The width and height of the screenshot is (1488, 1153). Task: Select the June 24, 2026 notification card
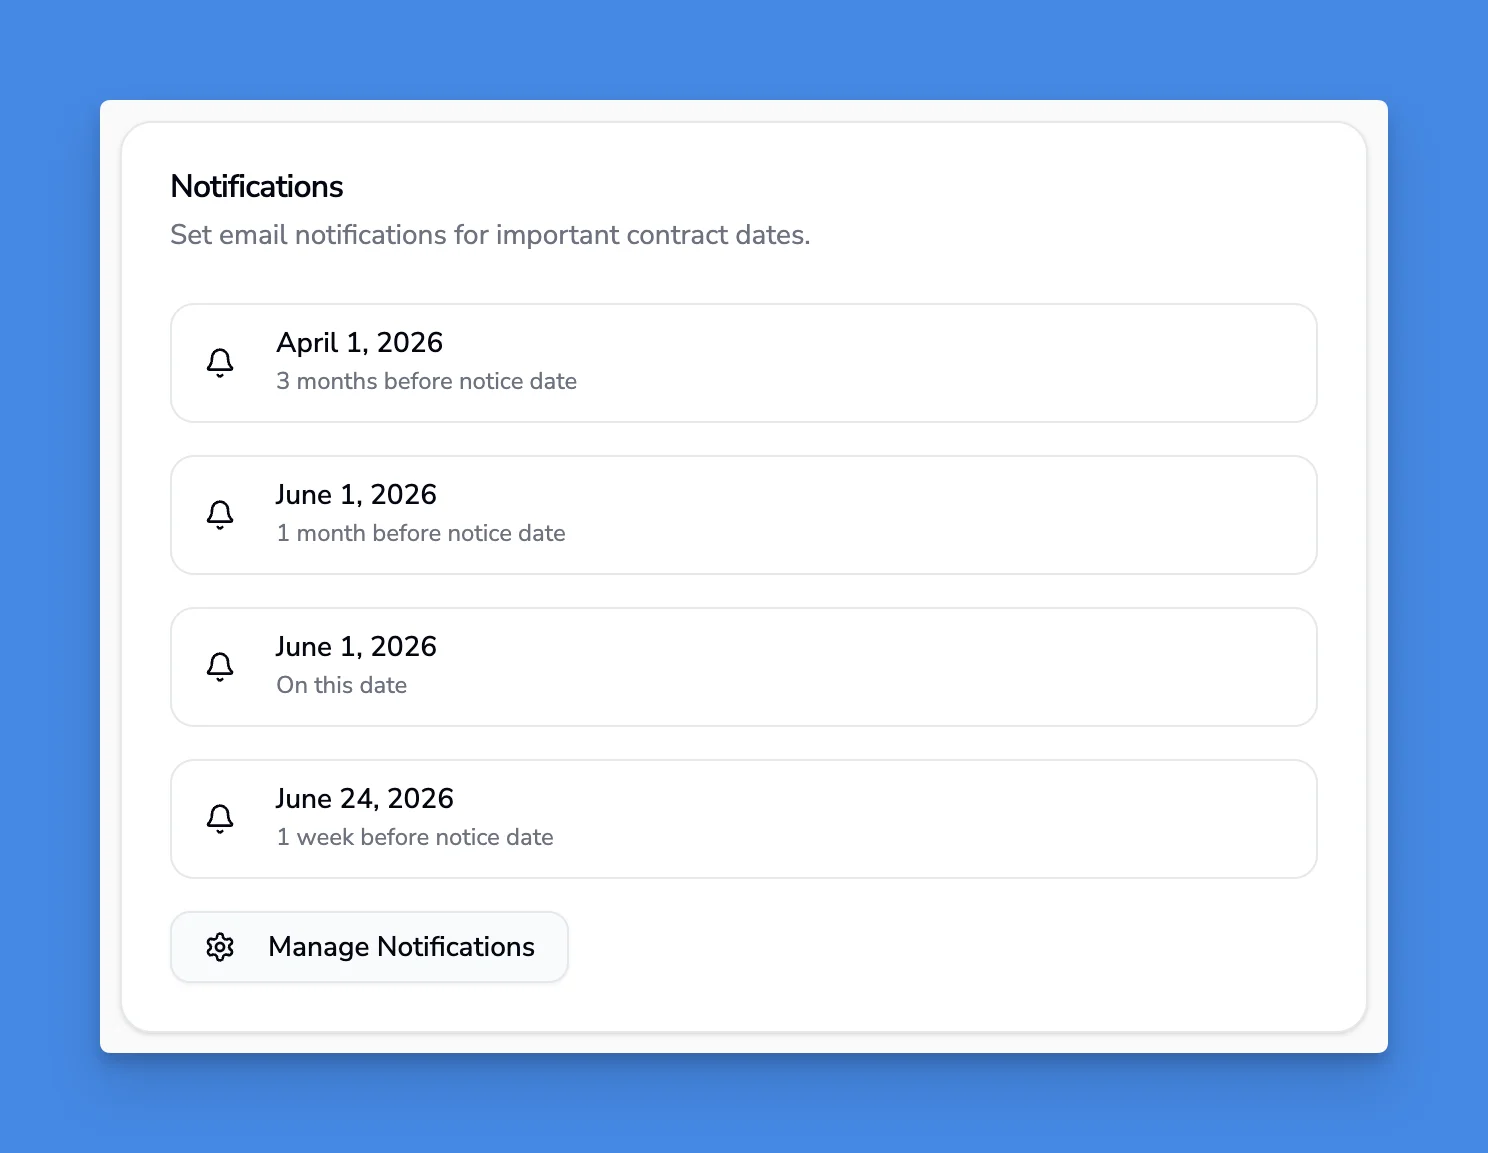(744, 818)
